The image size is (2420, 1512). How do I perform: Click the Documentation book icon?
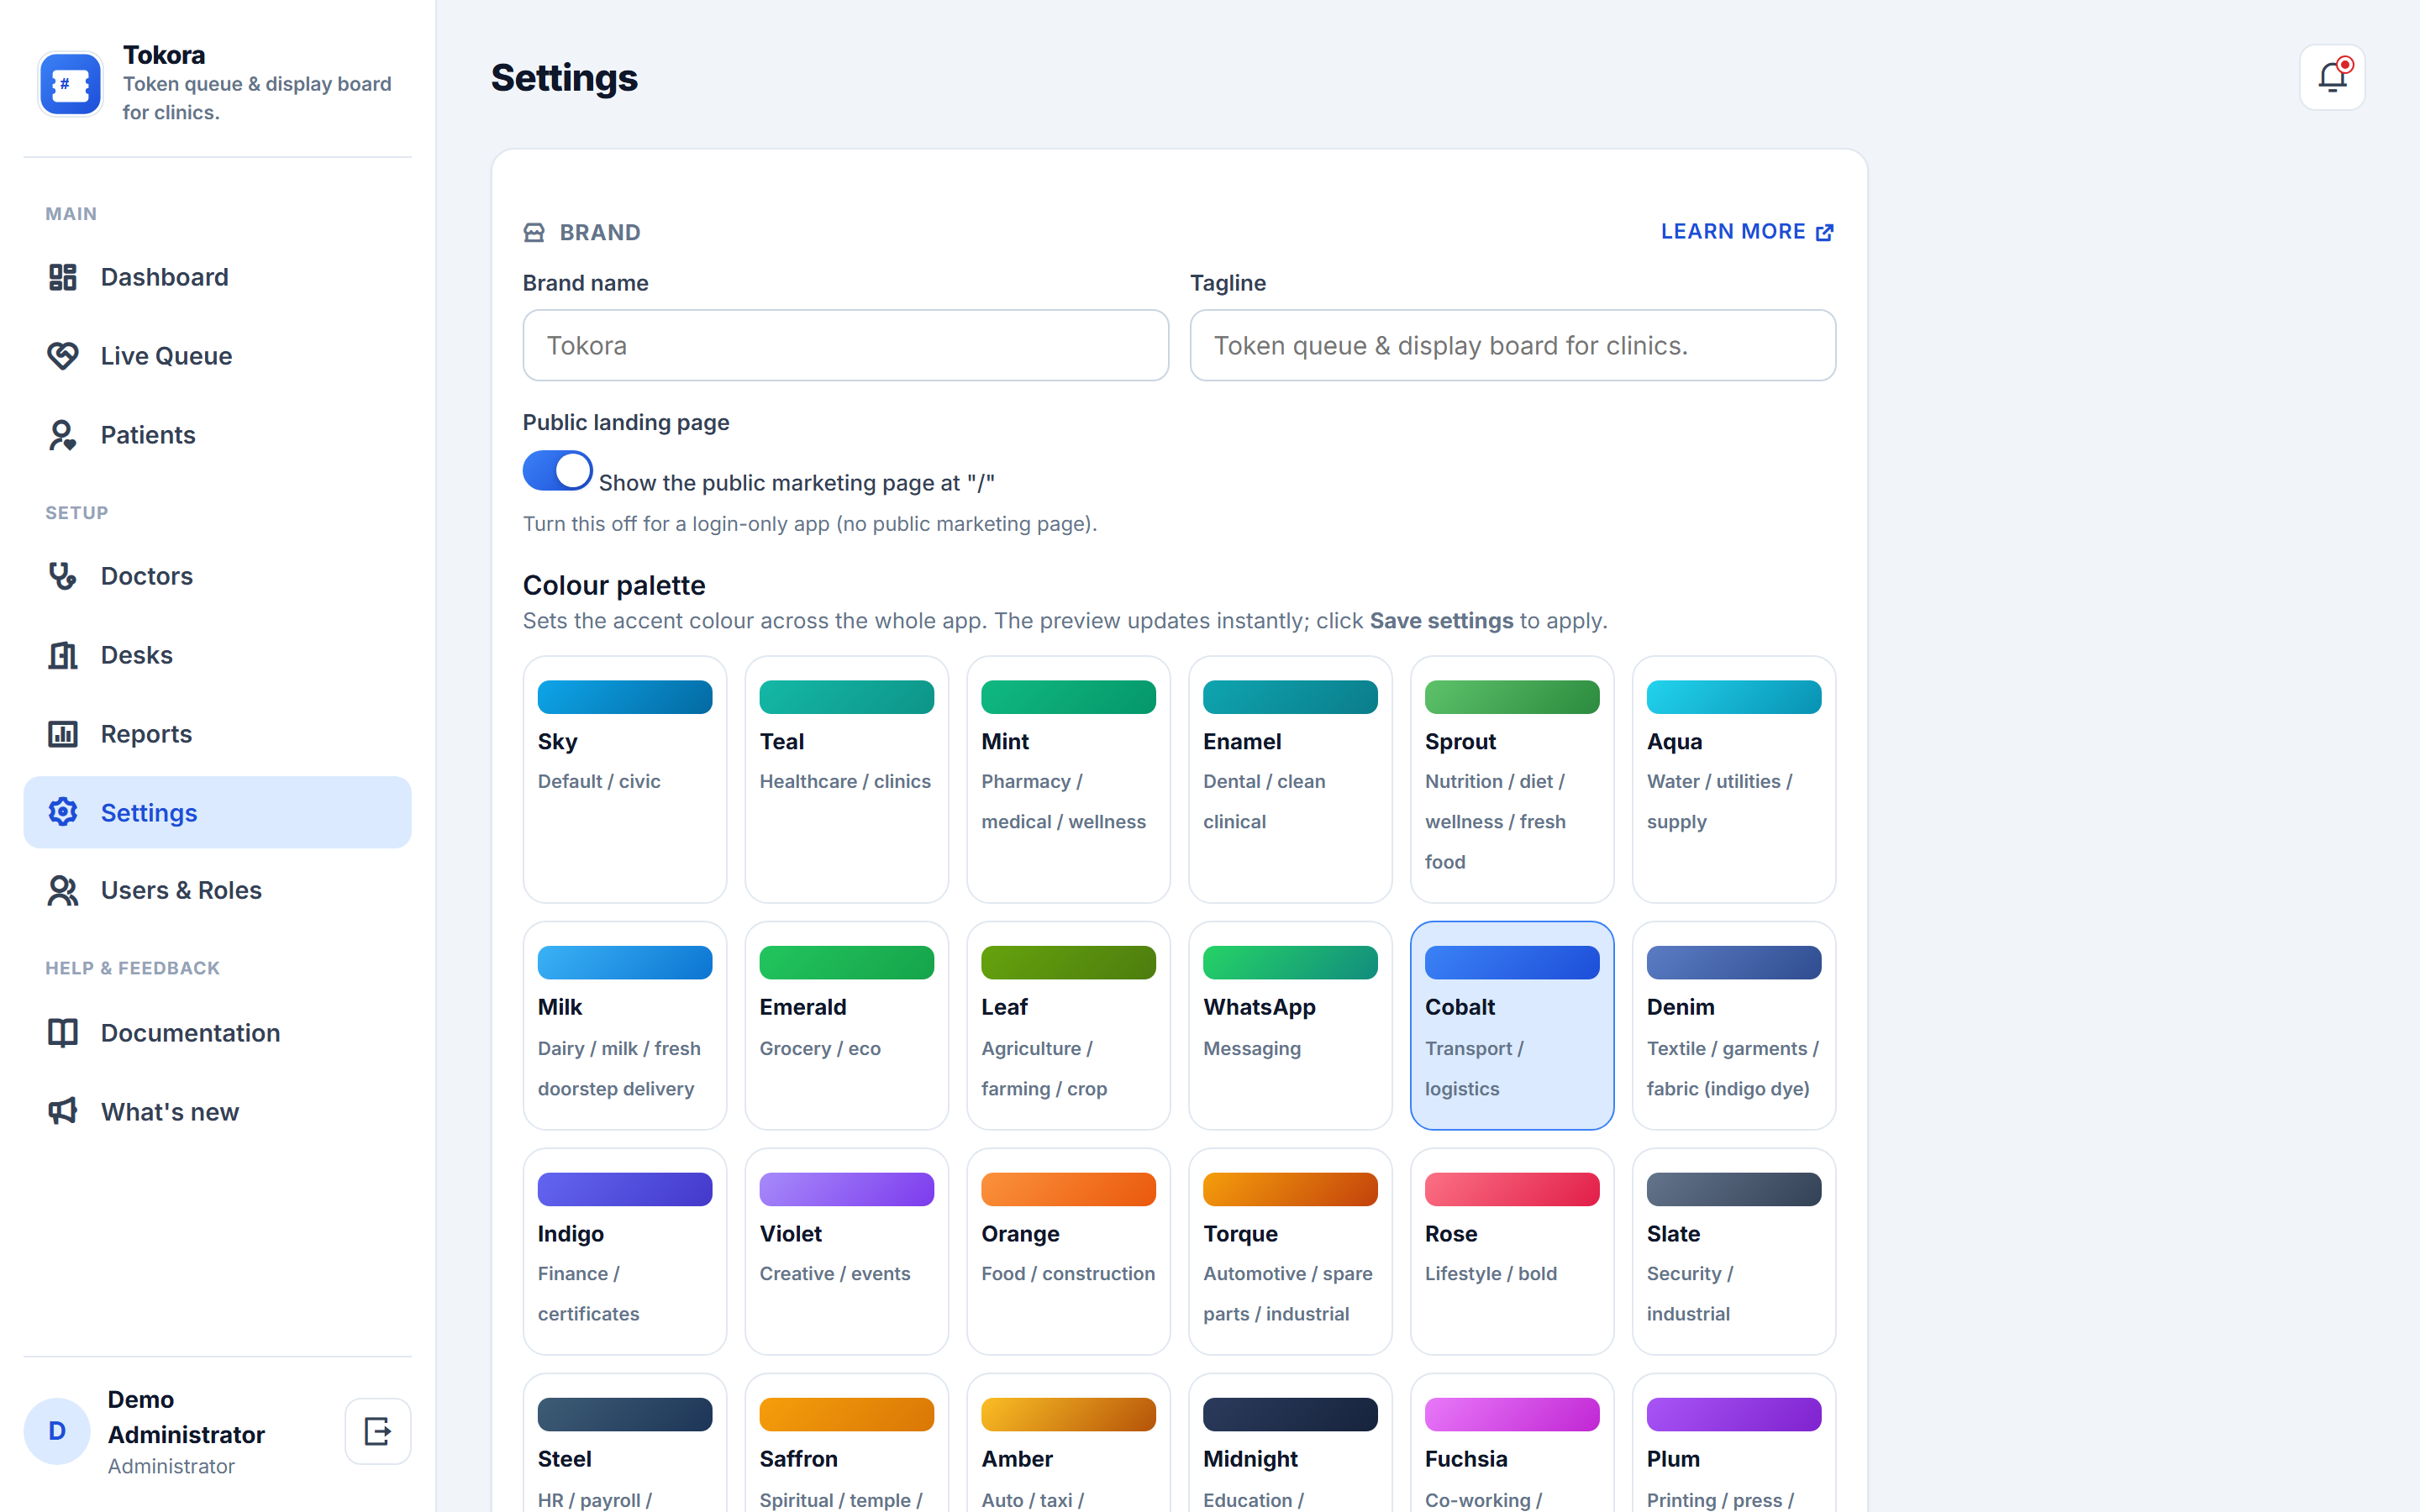coord(63,1033)
